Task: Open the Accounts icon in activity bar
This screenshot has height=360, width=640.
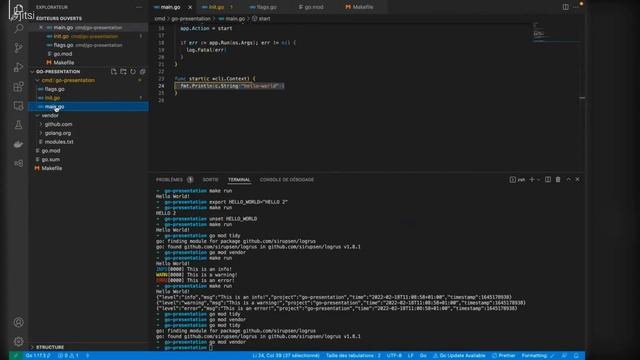Action: [x=18, y=322]
